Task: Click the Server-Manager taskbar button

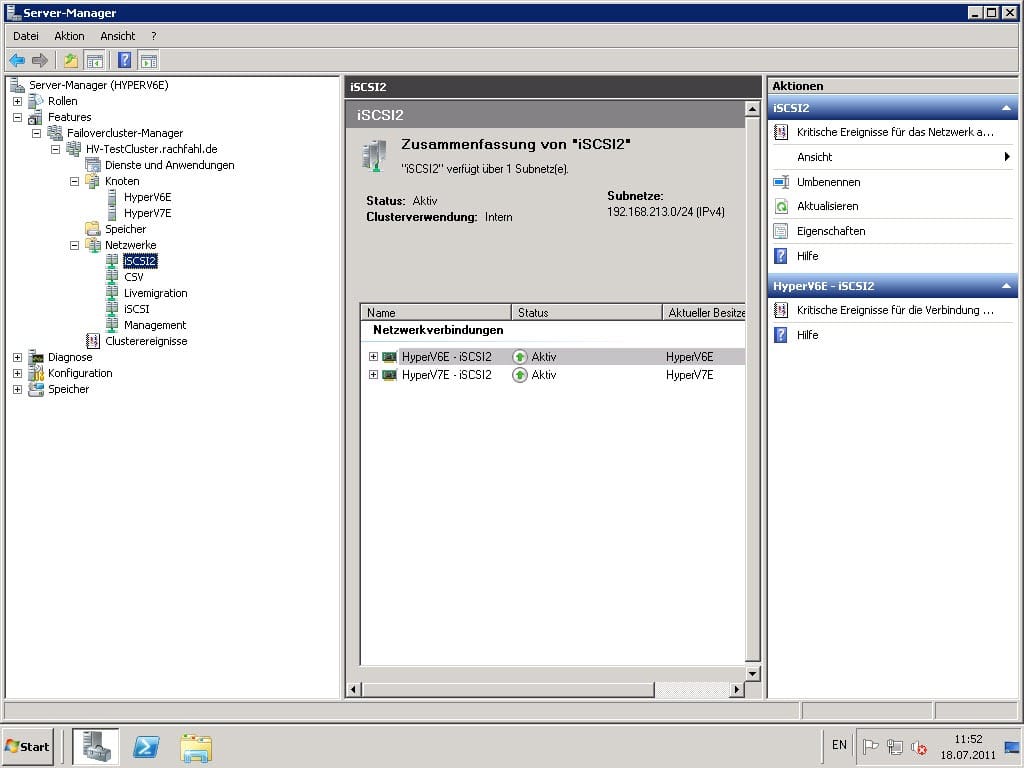Action: point(96,746)
